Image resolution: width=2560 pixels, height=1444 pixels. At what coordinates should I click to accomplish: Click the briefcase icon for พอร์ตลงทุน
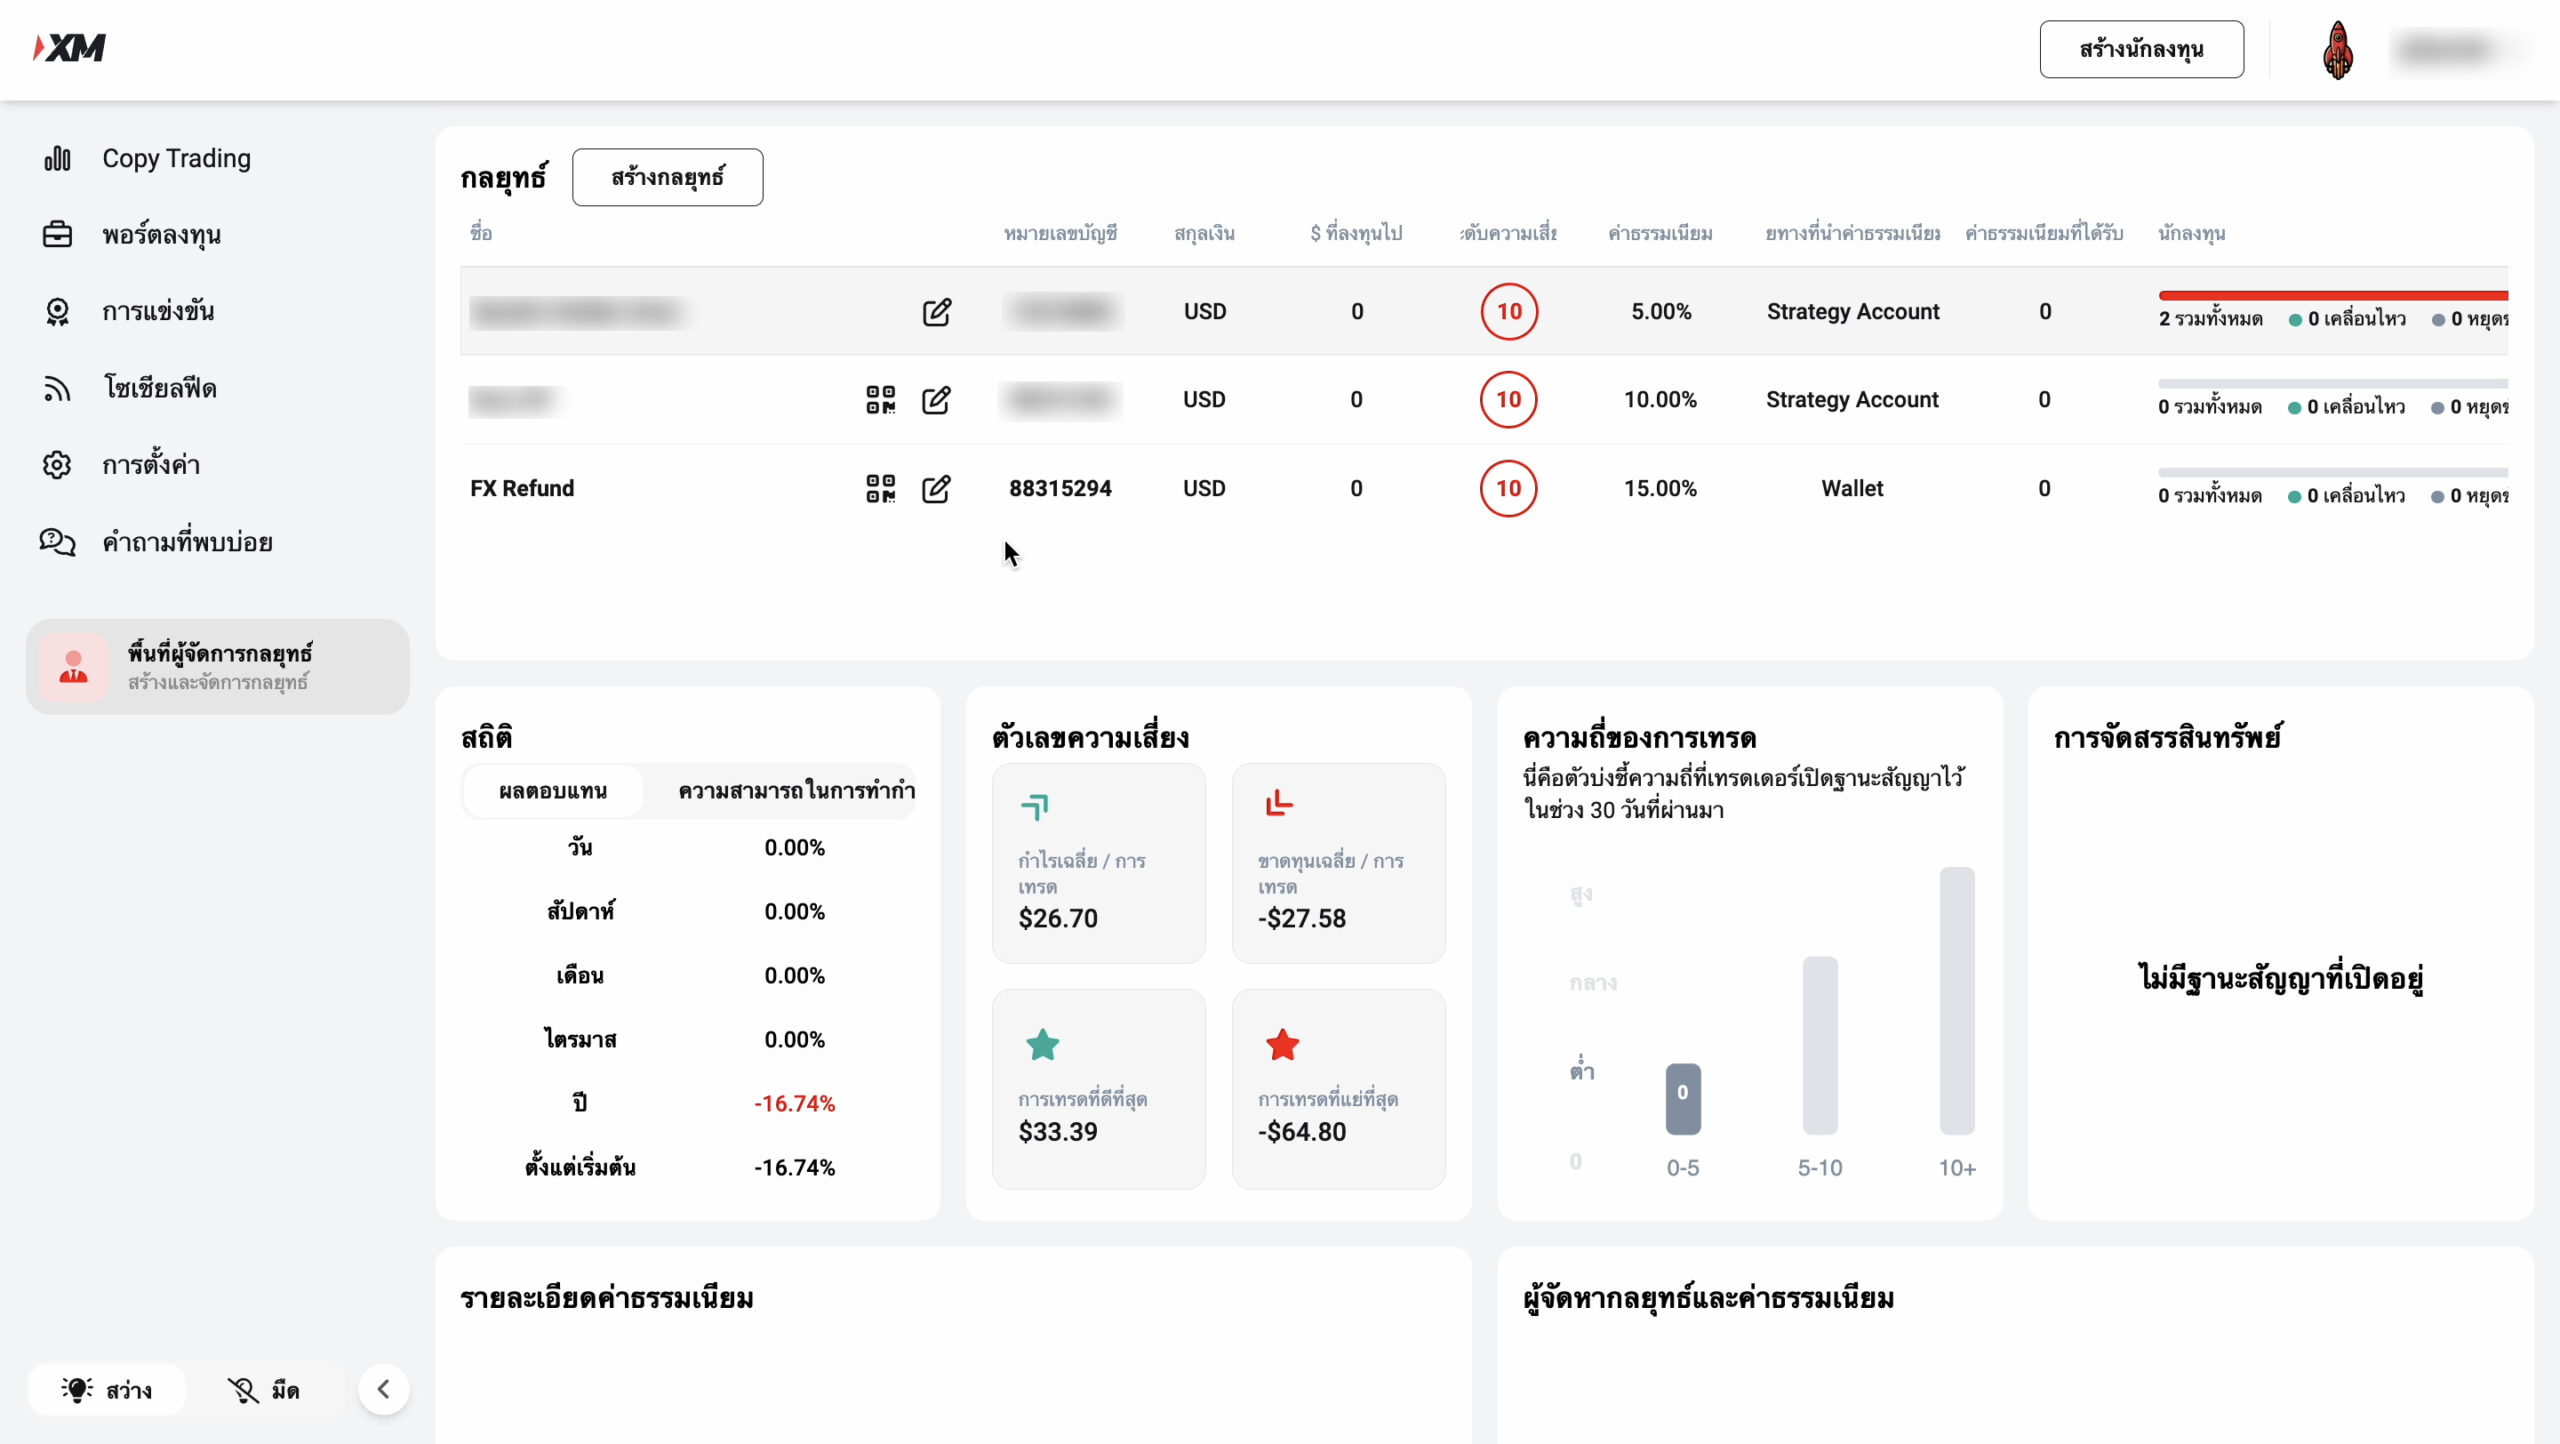[x=57, y=234]
